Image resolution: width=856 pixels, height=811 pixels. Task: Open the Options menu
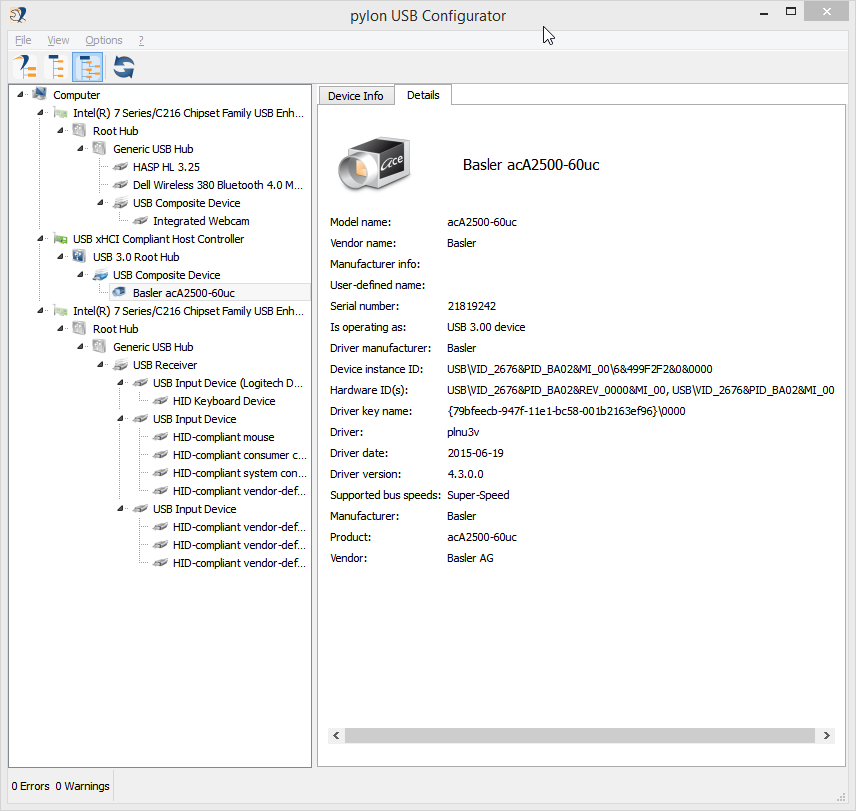[104, 40]
